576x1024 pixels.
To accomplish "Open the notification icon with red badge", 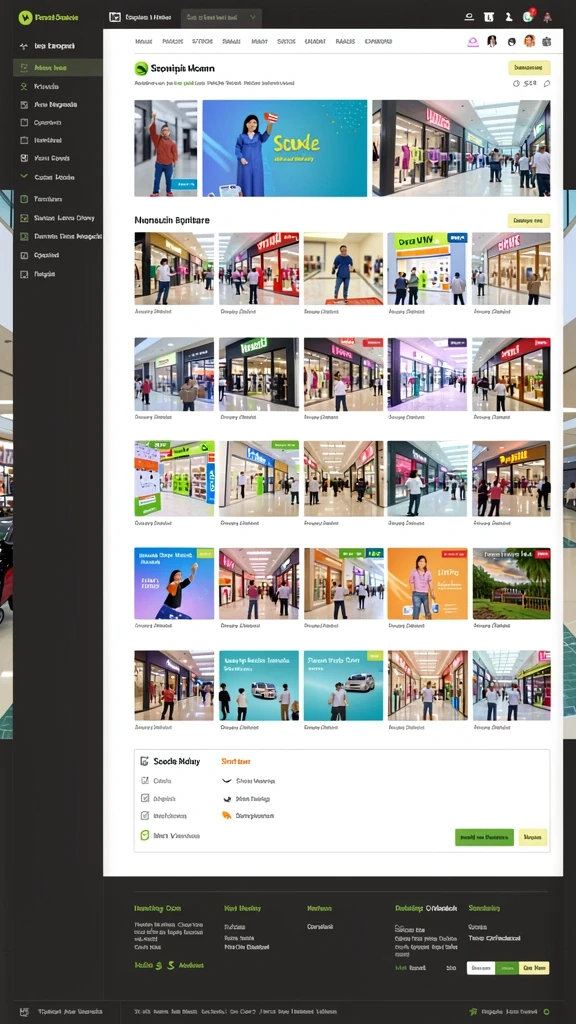I will (x=528, y=16).
